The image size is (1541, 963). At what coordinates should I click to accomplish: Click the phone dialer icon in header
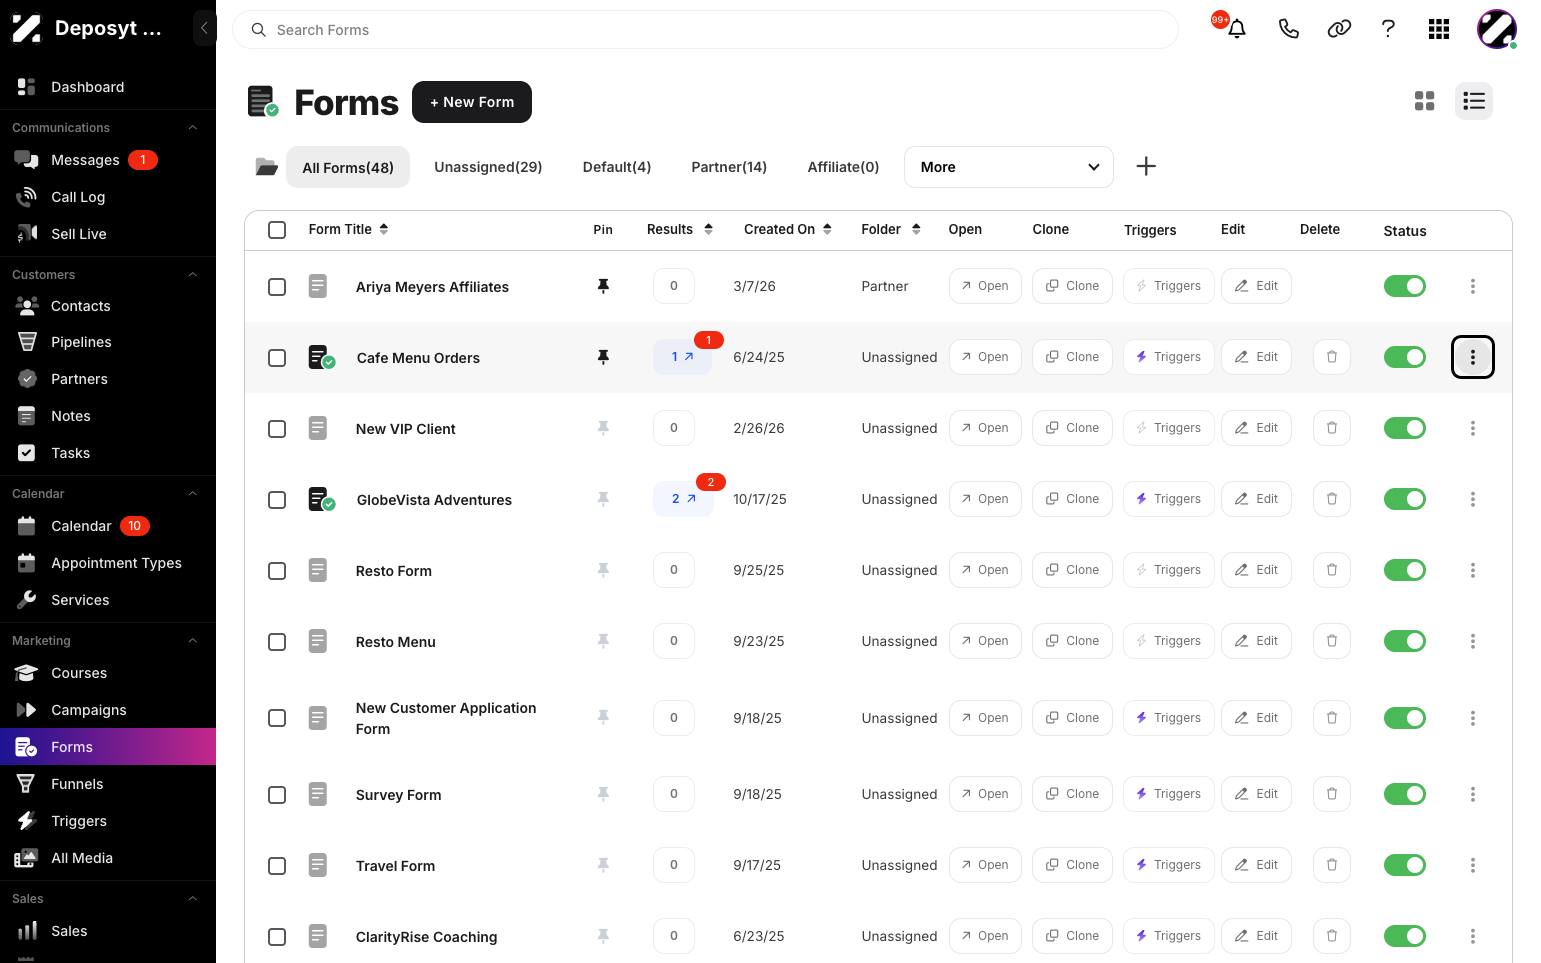pos(1288,29)
